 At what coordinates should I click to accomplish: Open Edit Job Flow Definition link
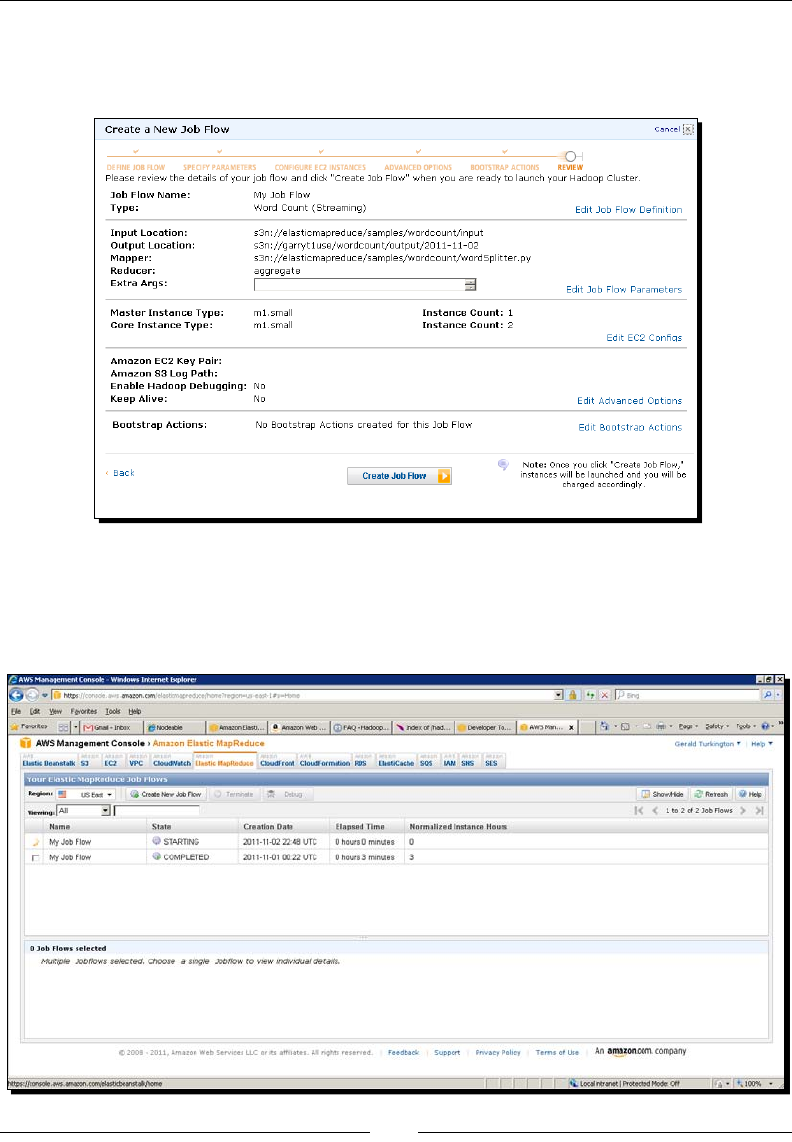point(629,210)
